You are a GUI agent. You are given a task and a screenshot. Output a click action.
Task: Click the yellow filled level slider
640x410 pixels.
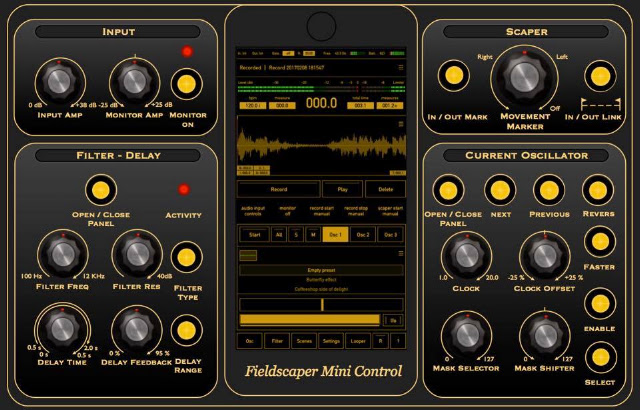310,320
